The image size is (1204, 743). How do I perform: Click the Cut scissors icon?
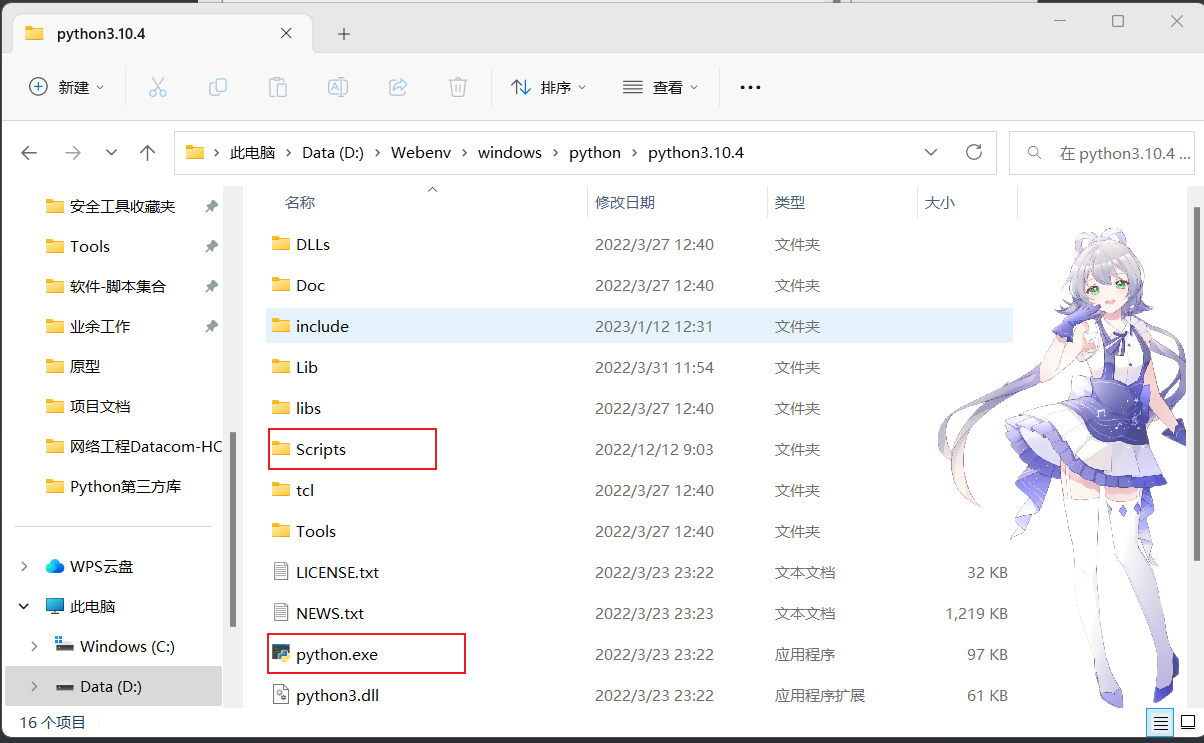click(x=158, y=87)
